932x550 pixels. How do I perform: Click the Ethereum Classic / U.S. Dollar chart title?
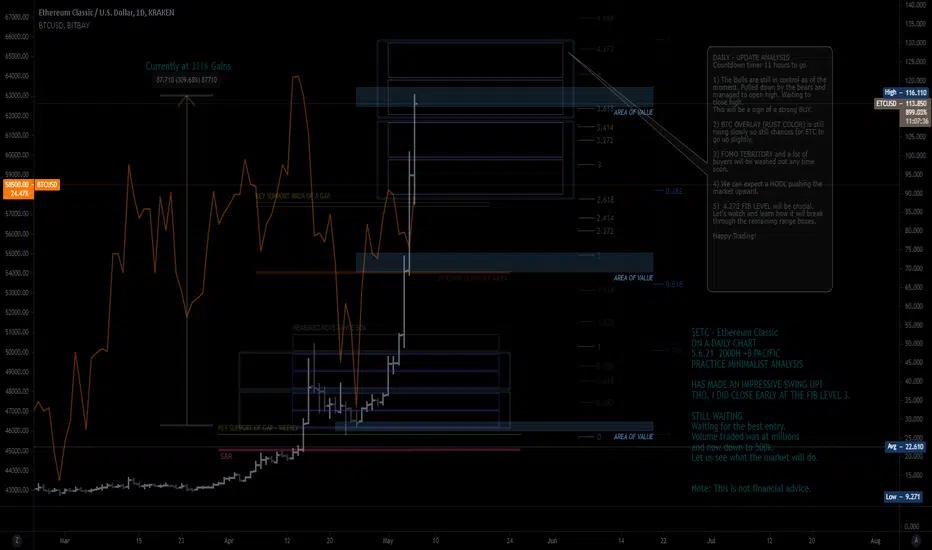click(x=106, y=12)
